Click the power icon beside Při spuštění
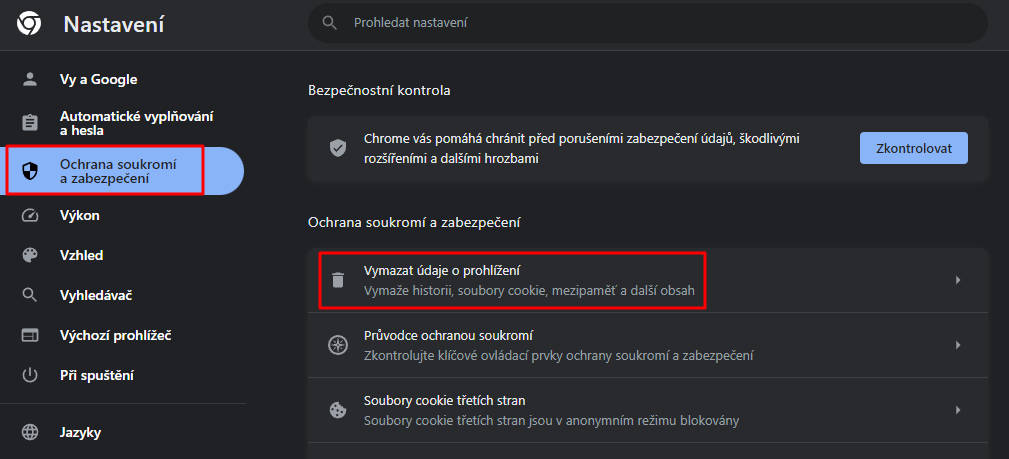Viewport: 1009px width, 459px height. coord(30,375)
